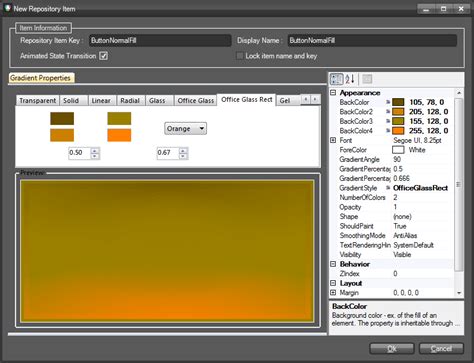Select the Opacity property row
The width and height of the screenshot is (474, 363).
tap(392, 207)
